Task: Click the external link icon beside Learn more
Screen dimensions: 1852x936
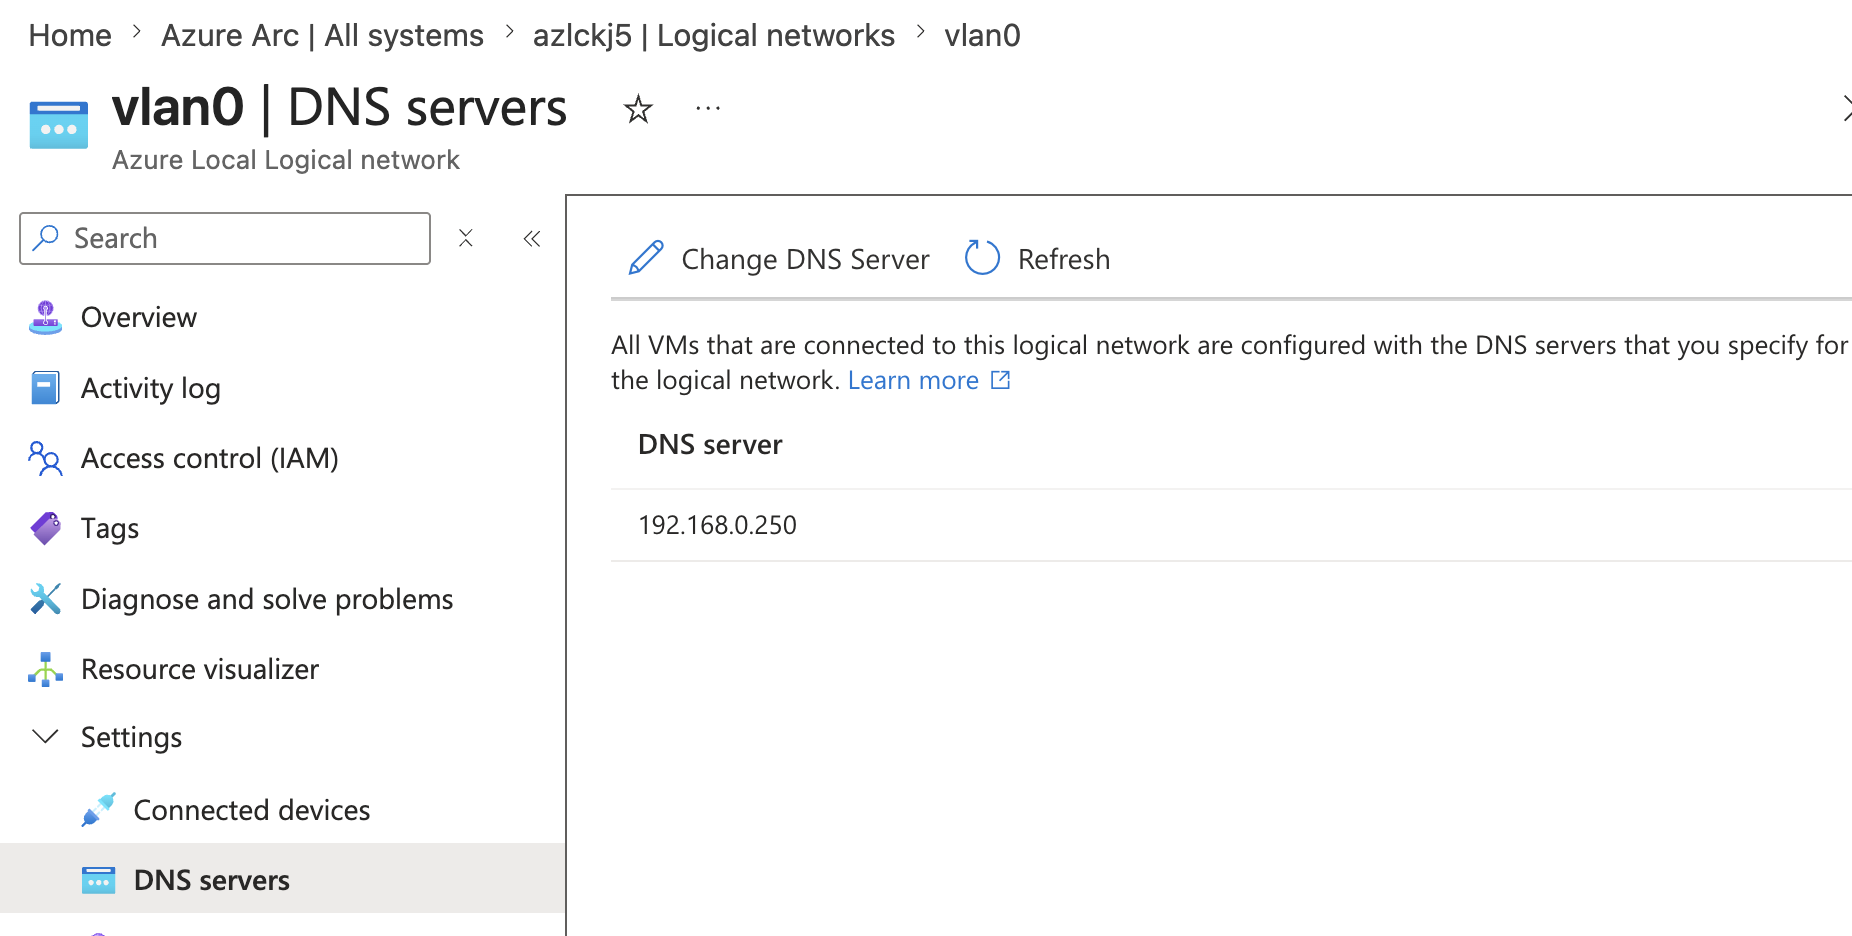Action: pyautogui.click(x=1000, y=380)
